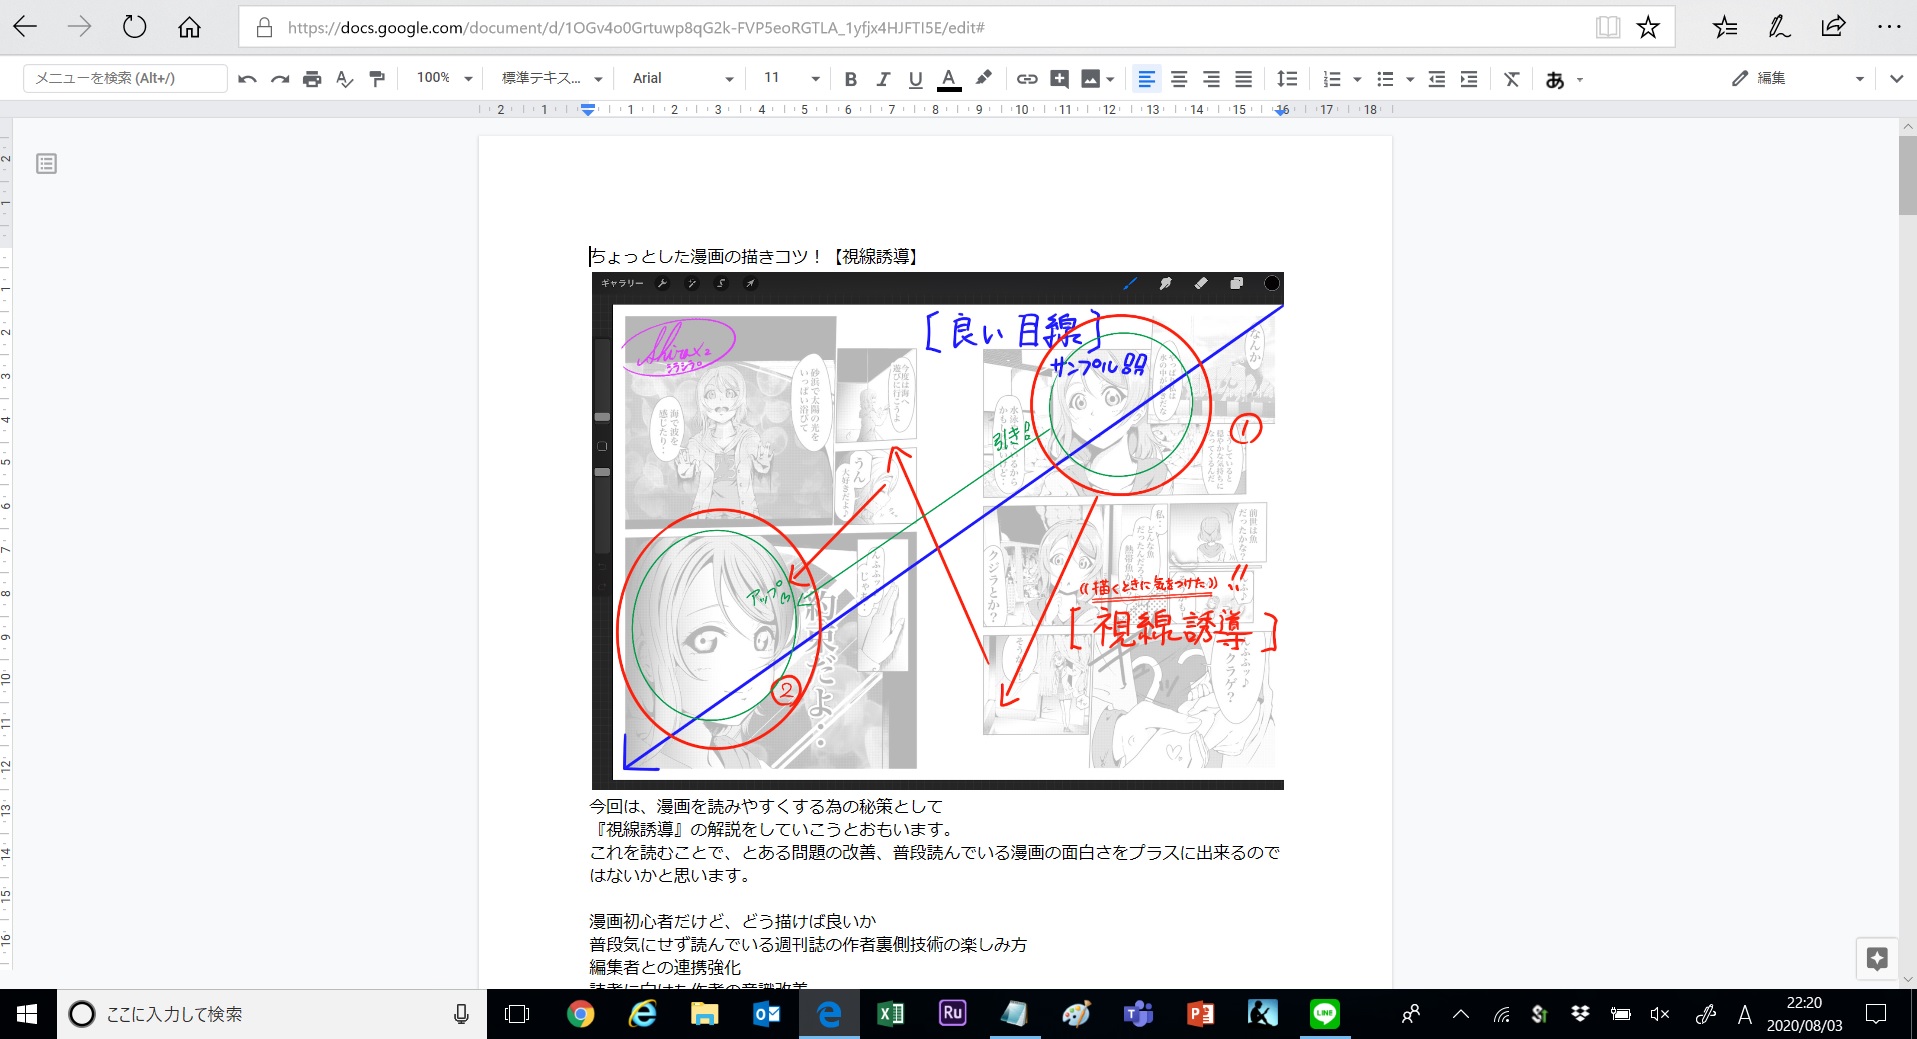Refresh the browser page
Screen dimensions: 1917x1039
click(134, 27)
